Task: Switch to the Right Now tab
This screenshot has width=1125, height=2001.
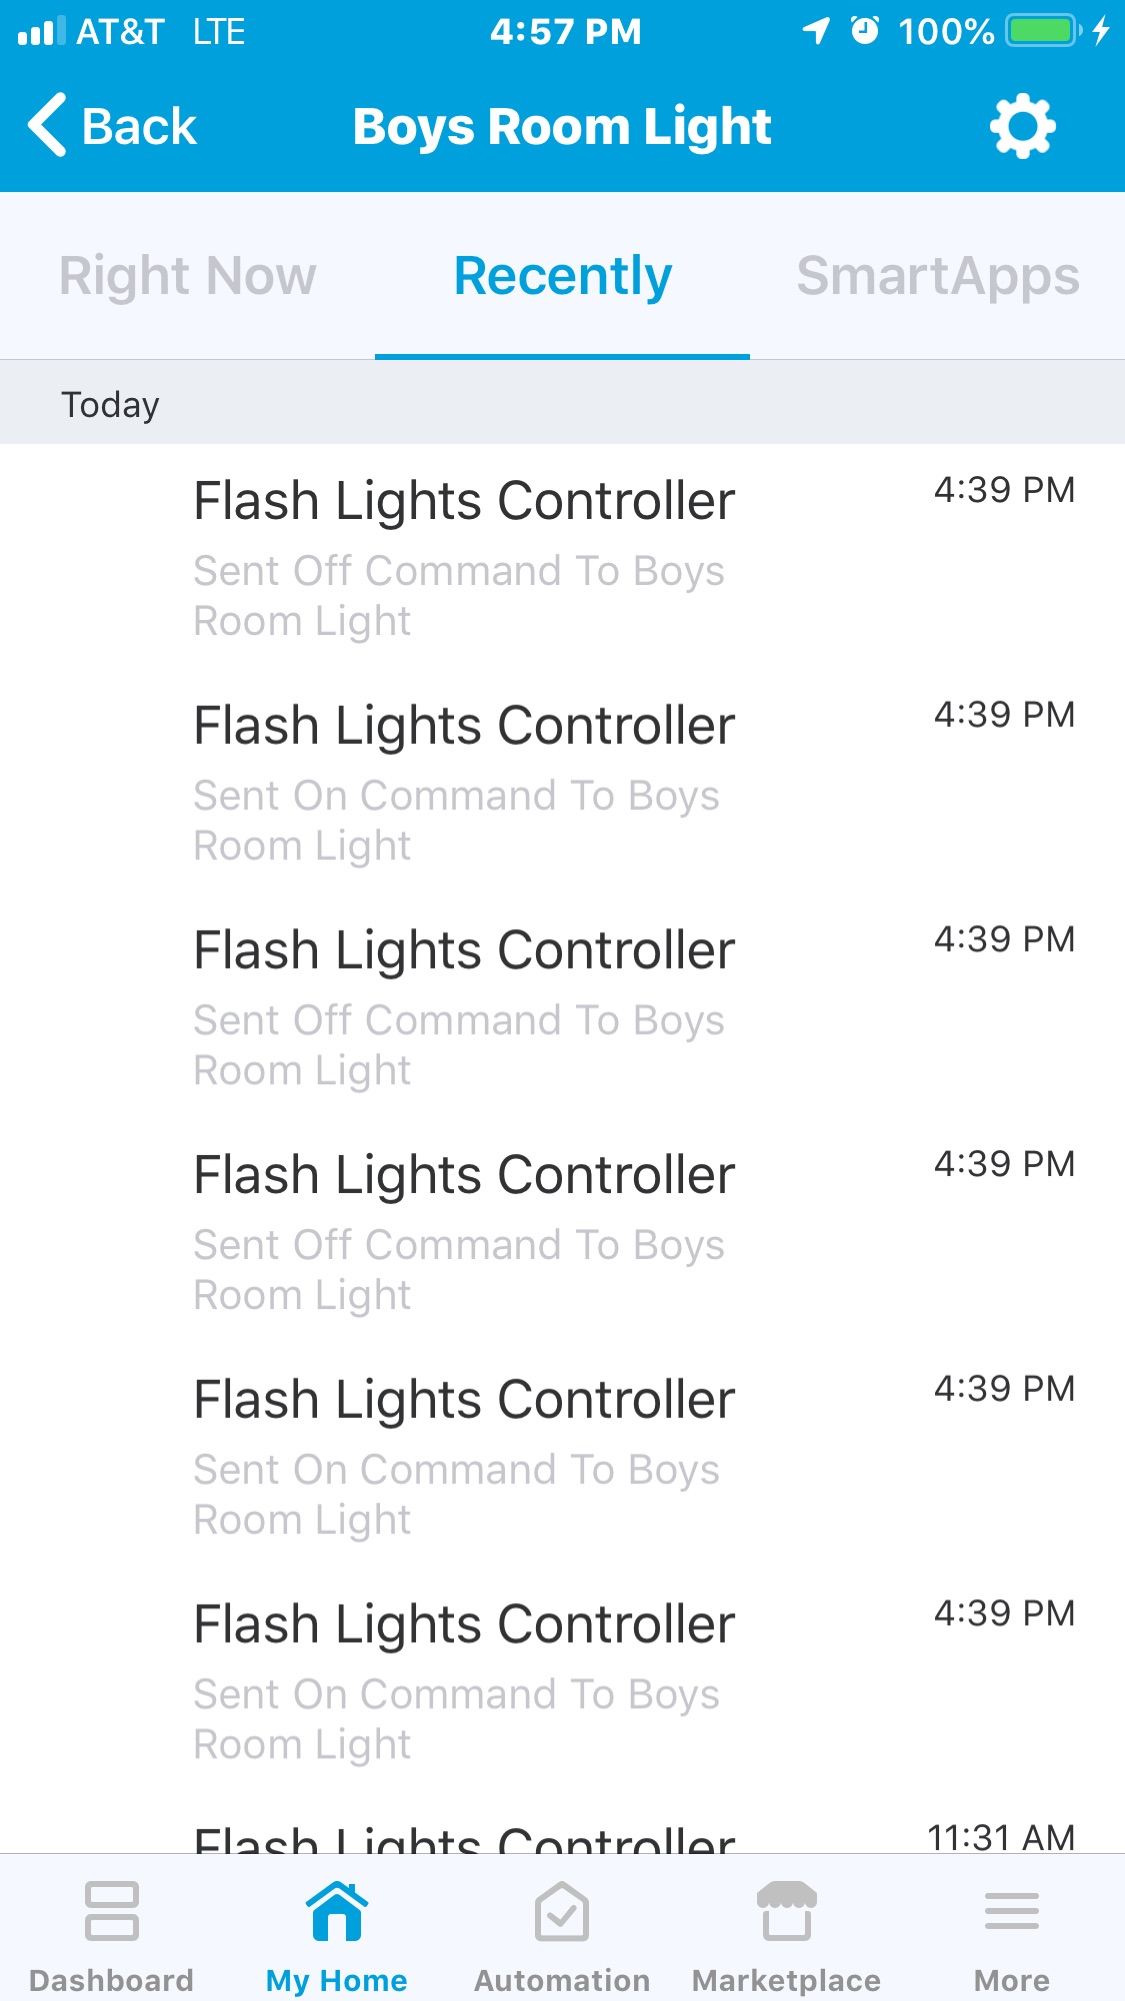Action: tap(187, 276)
